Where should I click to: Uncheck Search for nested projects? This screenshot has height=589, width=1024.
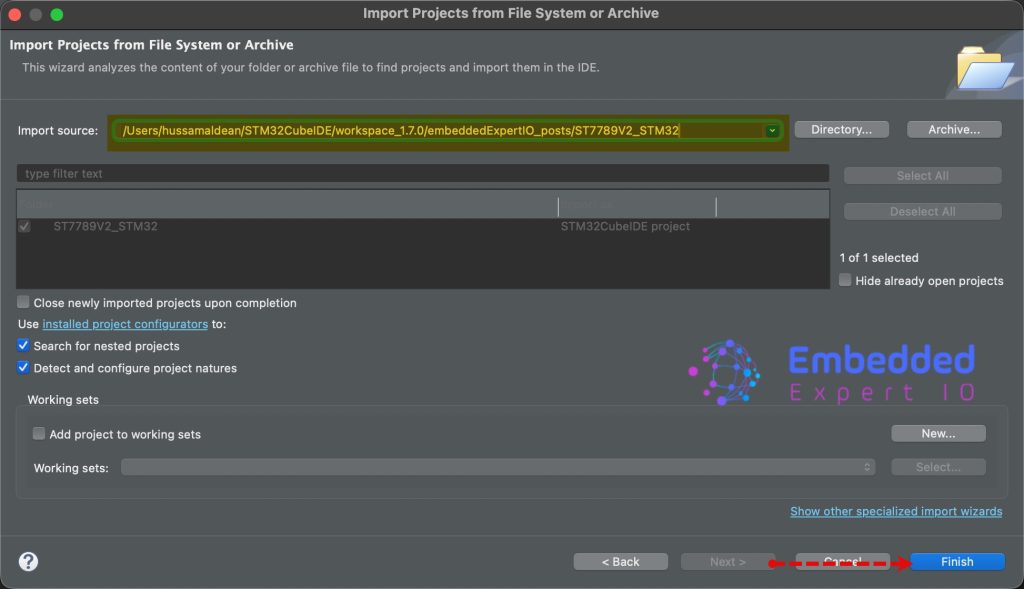click(x=24, y=346)
